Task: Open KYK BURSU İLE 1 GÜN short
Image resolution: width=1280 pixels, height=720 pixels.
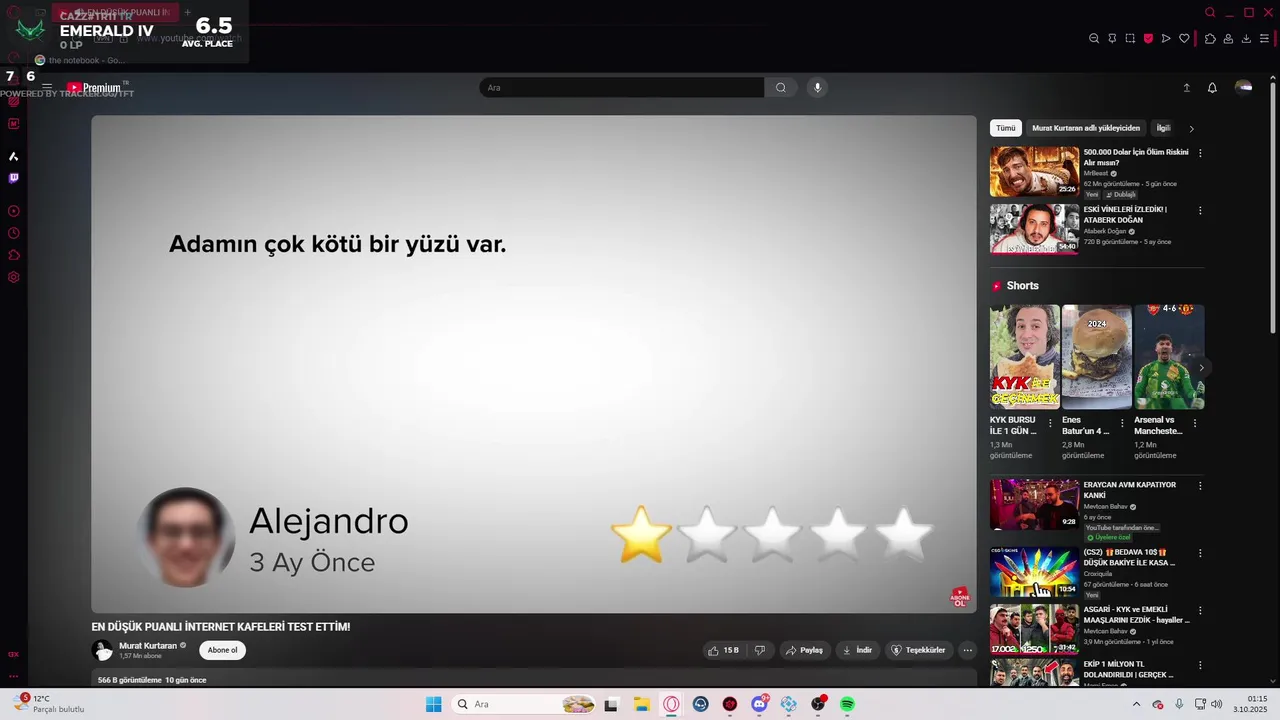Action: [1024, 357]
